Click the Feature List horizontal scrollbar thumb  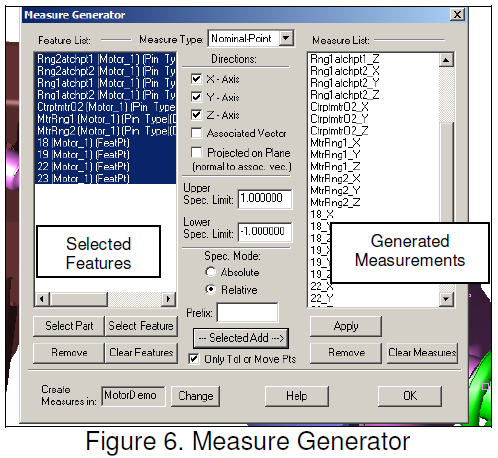click(x=79, y=299)
